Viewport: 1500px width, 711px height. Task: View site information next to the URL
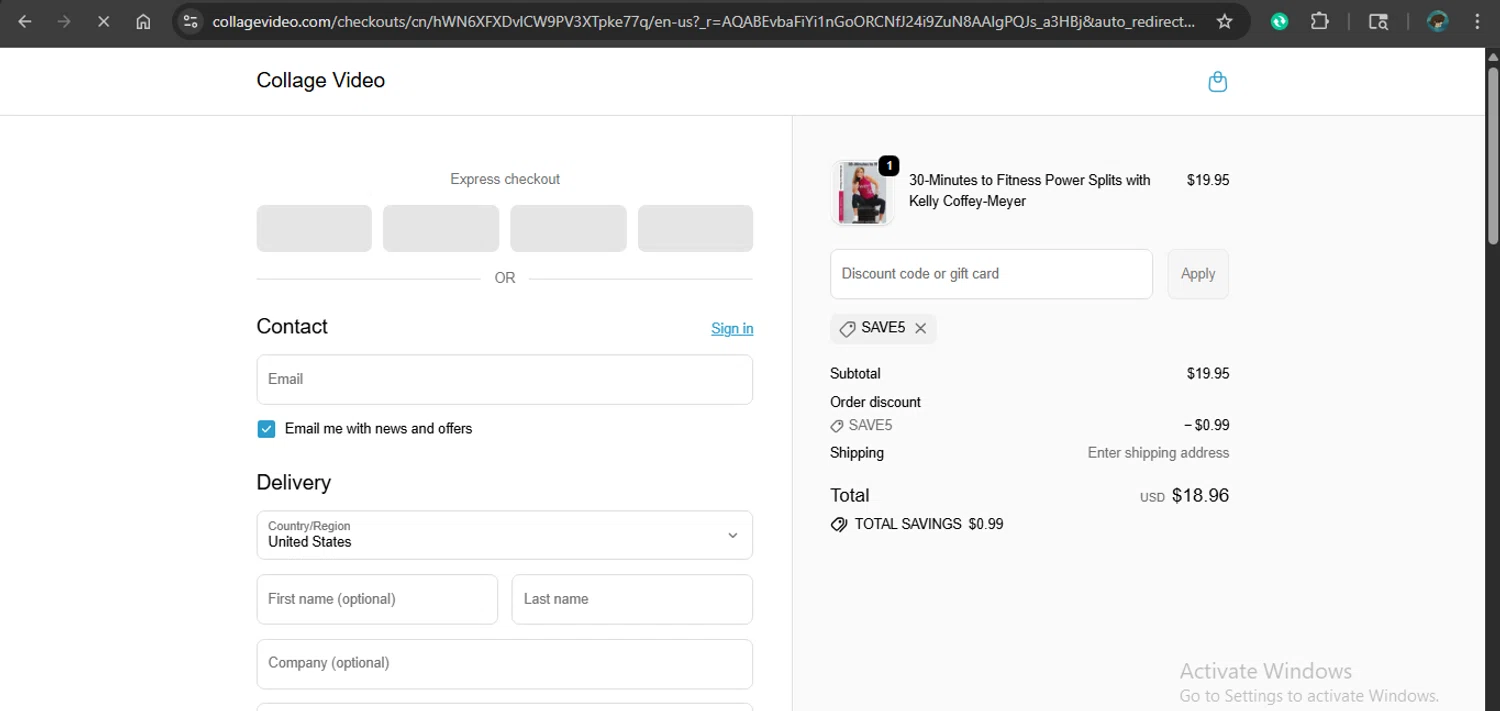pos(191,21)
